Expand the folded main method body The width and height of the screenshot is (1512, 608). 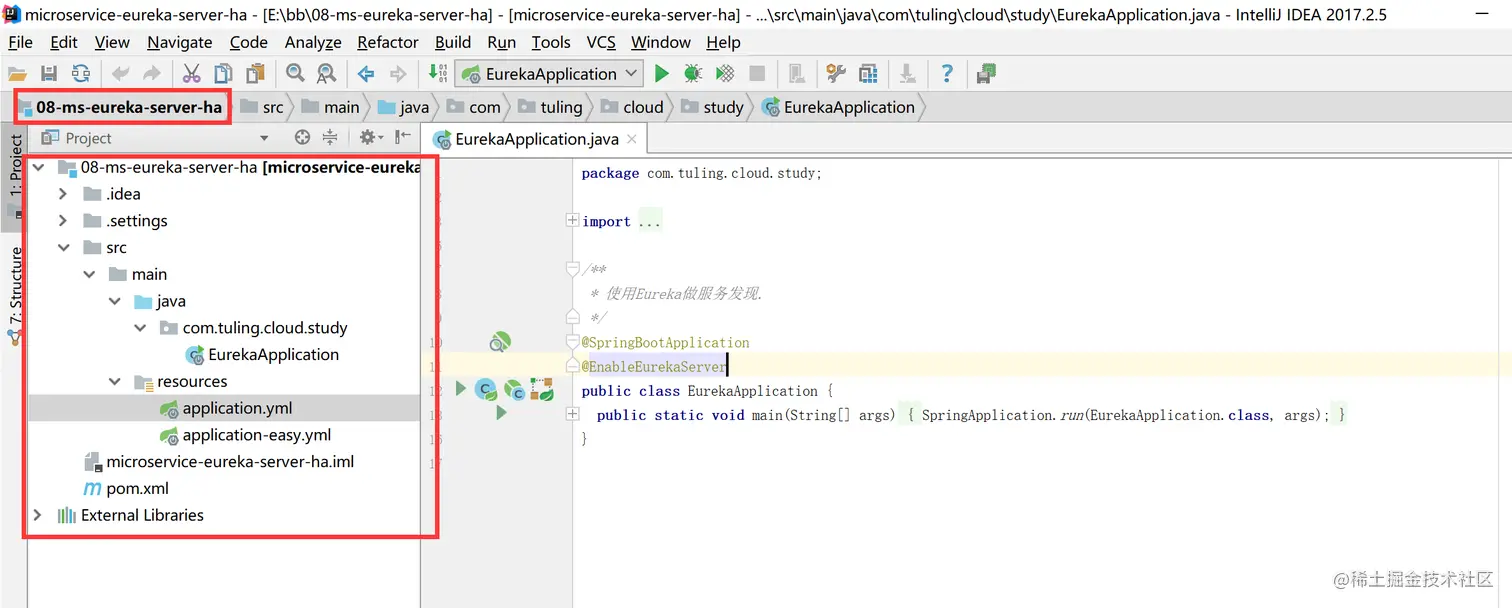point(573,414)
